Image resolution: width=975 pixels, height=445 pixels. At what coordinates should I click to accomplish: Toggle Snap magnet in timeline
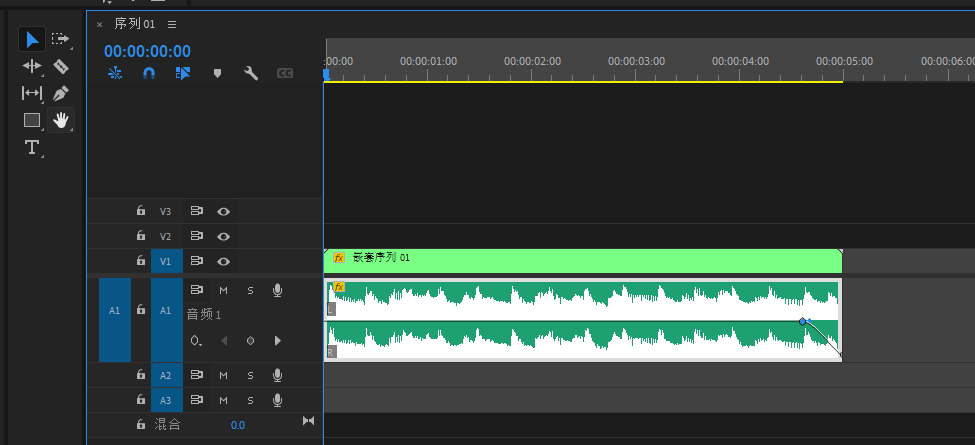coord(149,73)
